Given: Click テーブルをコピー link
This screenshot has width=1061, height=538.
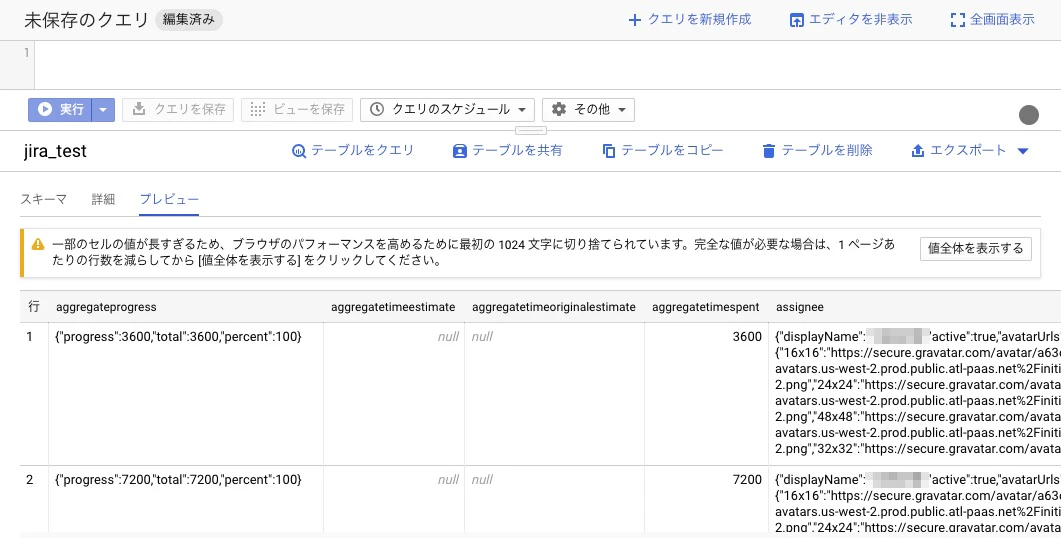Looking at the screenshot, I should pos(662,150).
